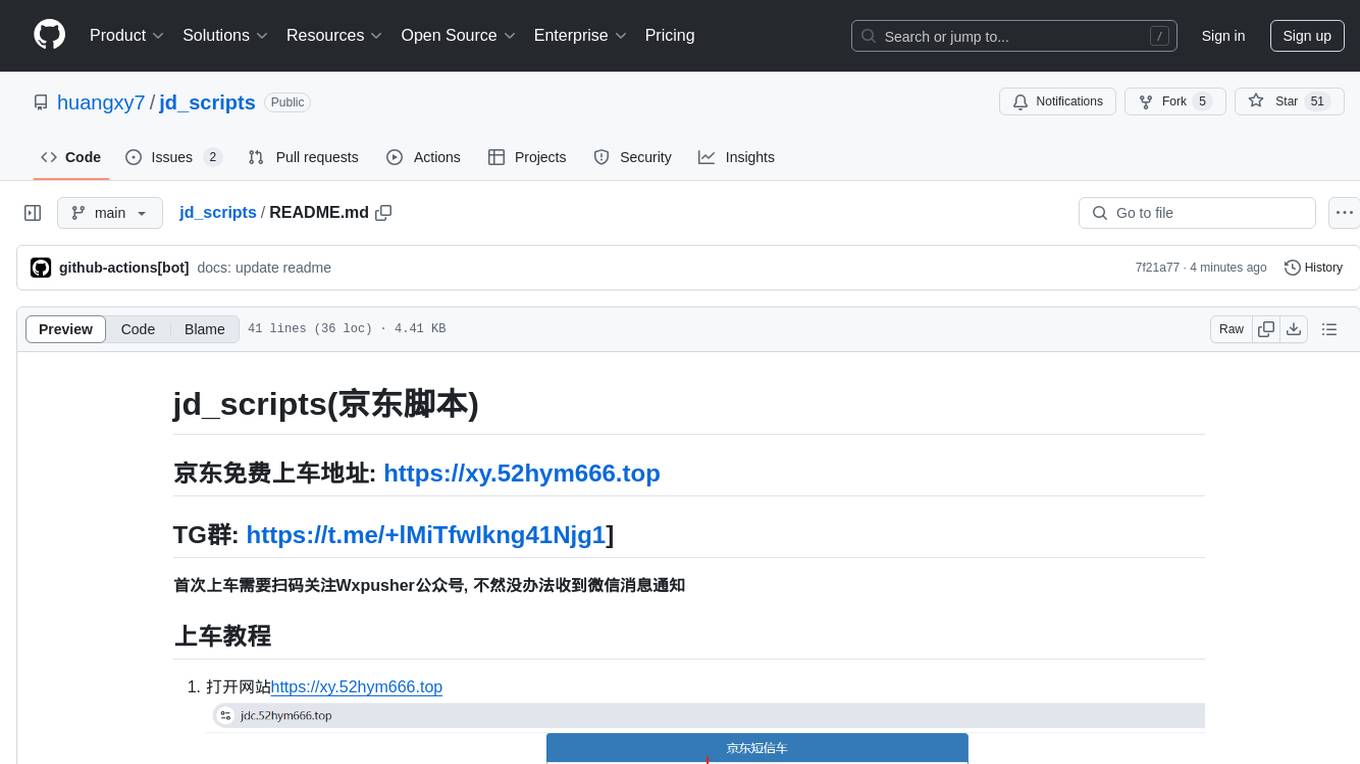Select the Preview view toggle
1360x764 pixels.
pos(66,329)
